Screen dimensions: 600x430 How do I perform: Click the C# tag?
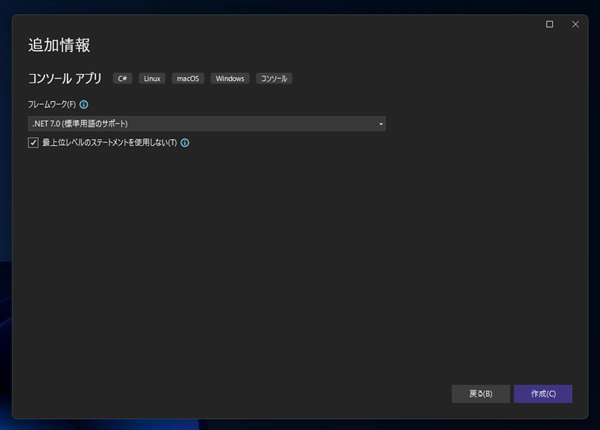(122, 78)
